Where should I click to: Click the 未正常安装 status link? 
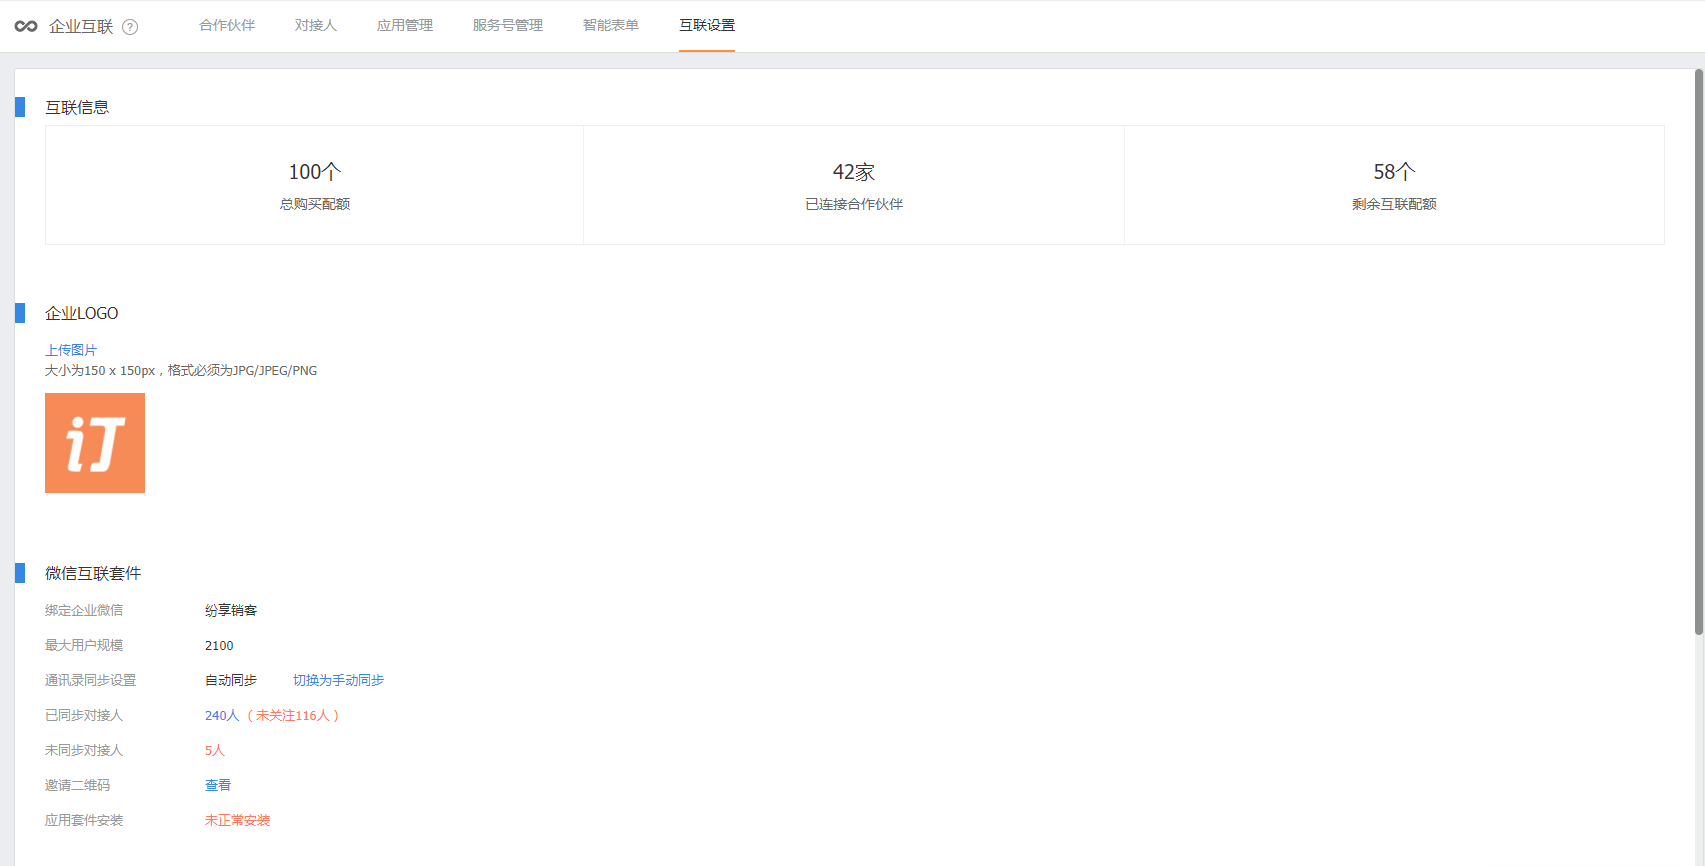pos(237,820)
